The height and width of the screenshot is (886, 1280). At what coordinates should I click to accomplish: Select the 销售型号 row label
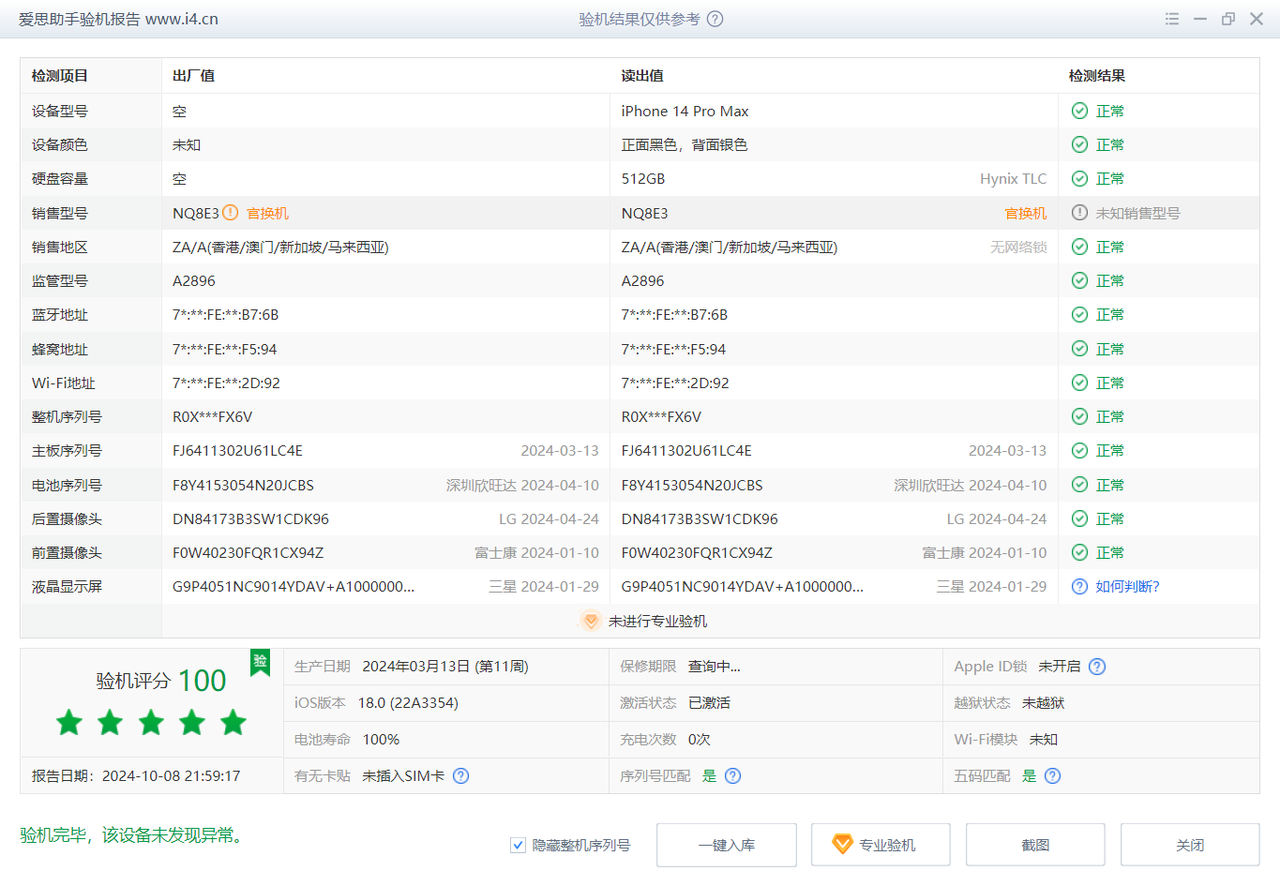click(x=60, y=213)
